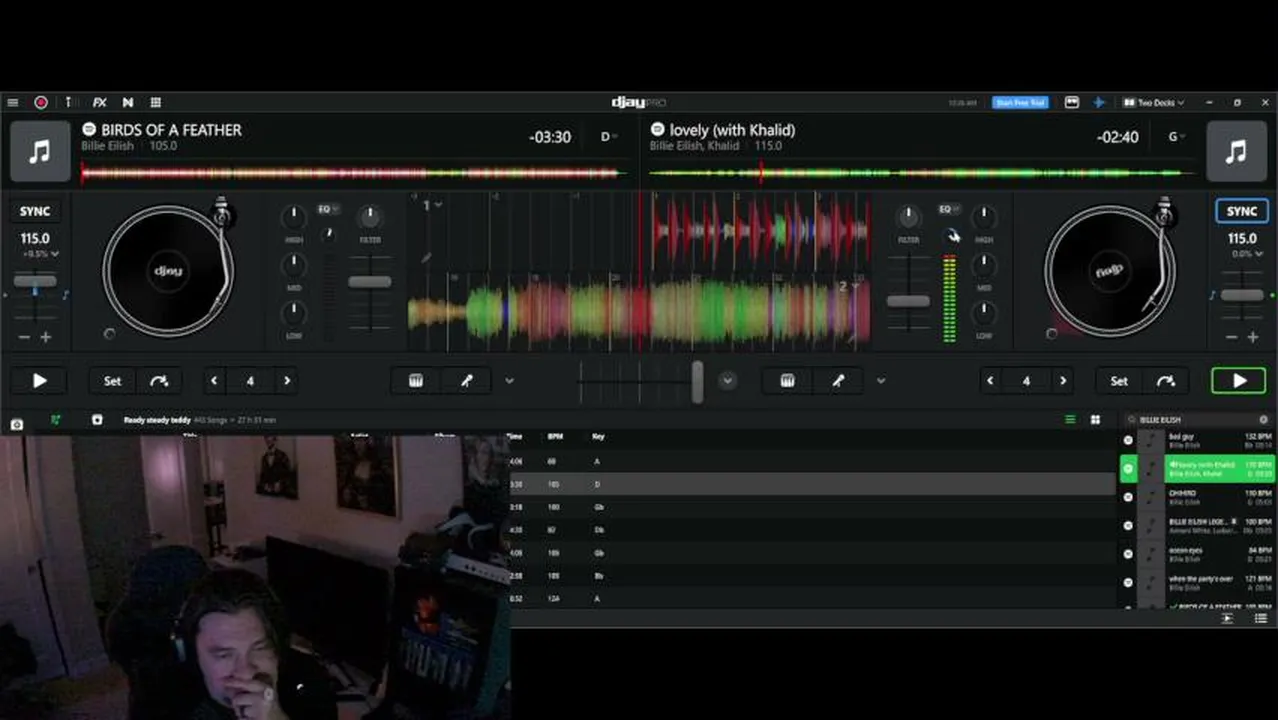
Task: Open the queue list icon at bottom right
Action: coord(1261,619)
